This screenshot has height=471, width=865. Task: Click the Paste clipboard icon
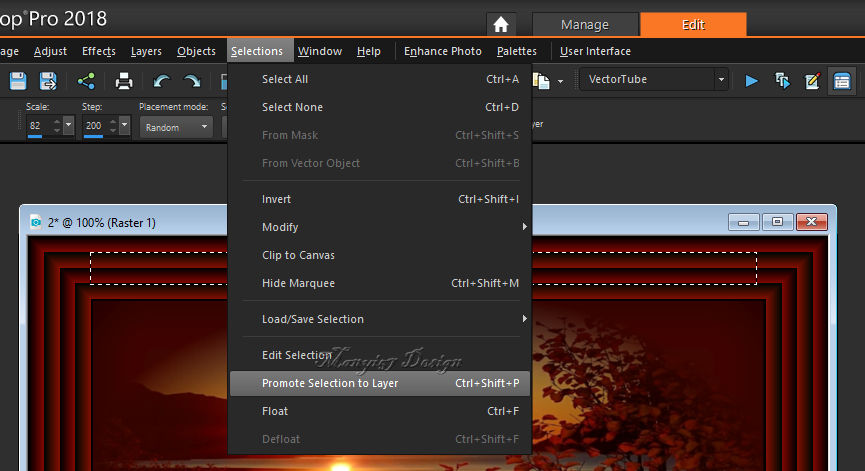(541, 81)
